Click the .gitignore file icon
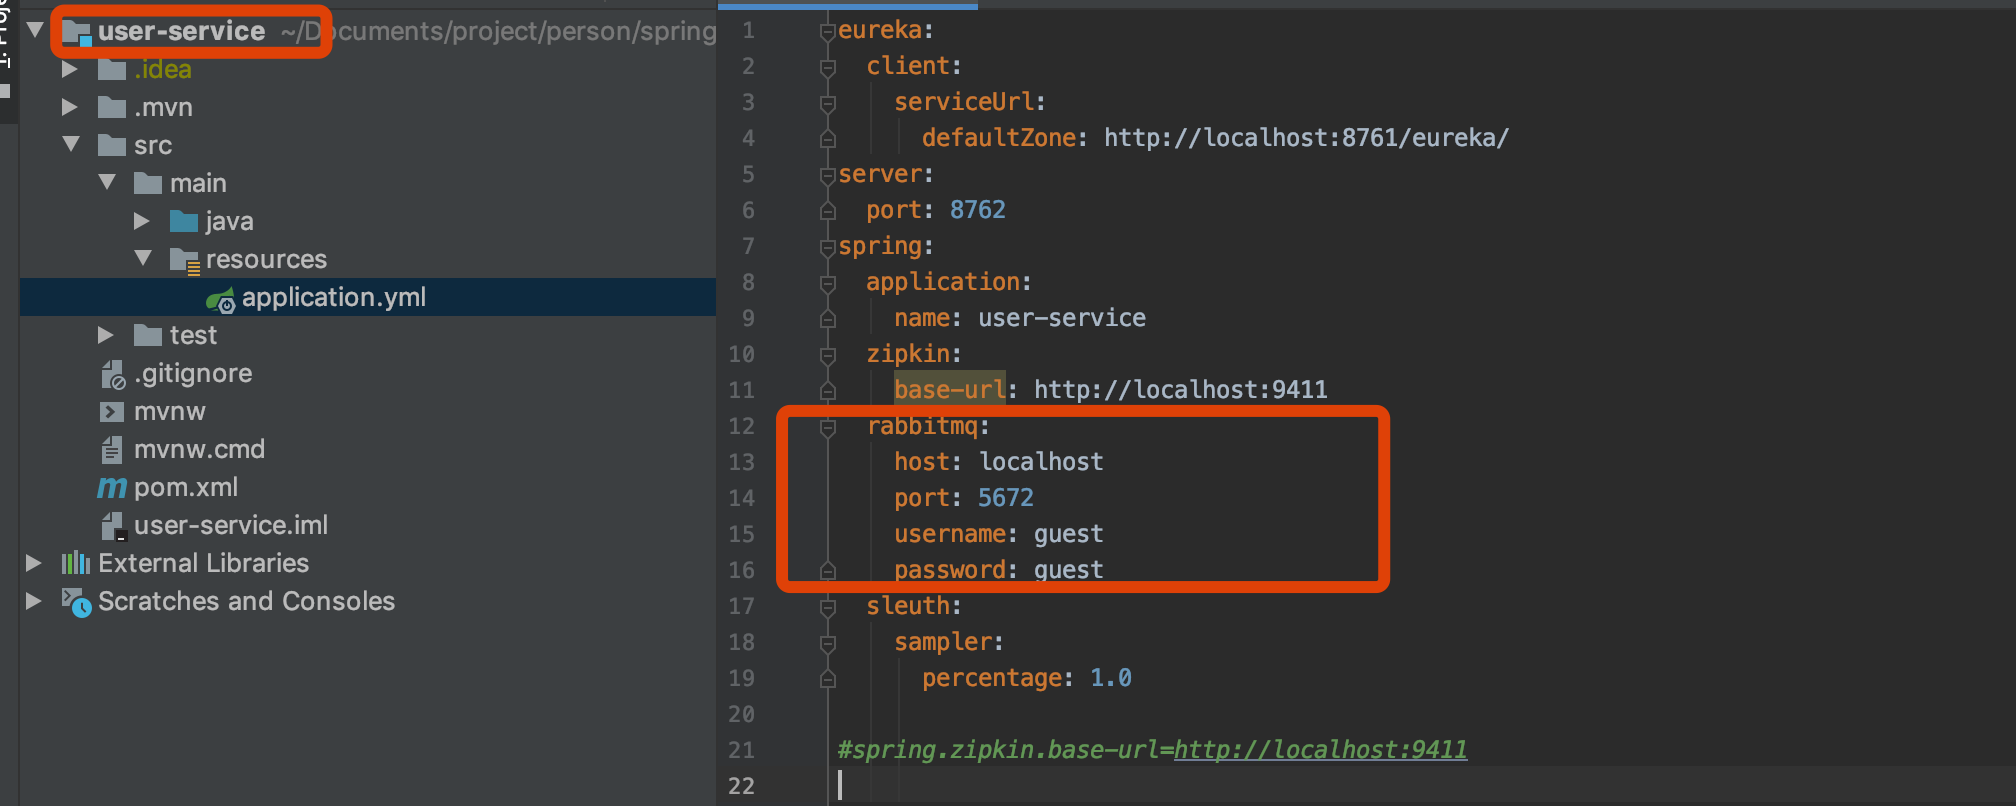The width and height of the screenshot is (2016, 806). pos(112,375)
